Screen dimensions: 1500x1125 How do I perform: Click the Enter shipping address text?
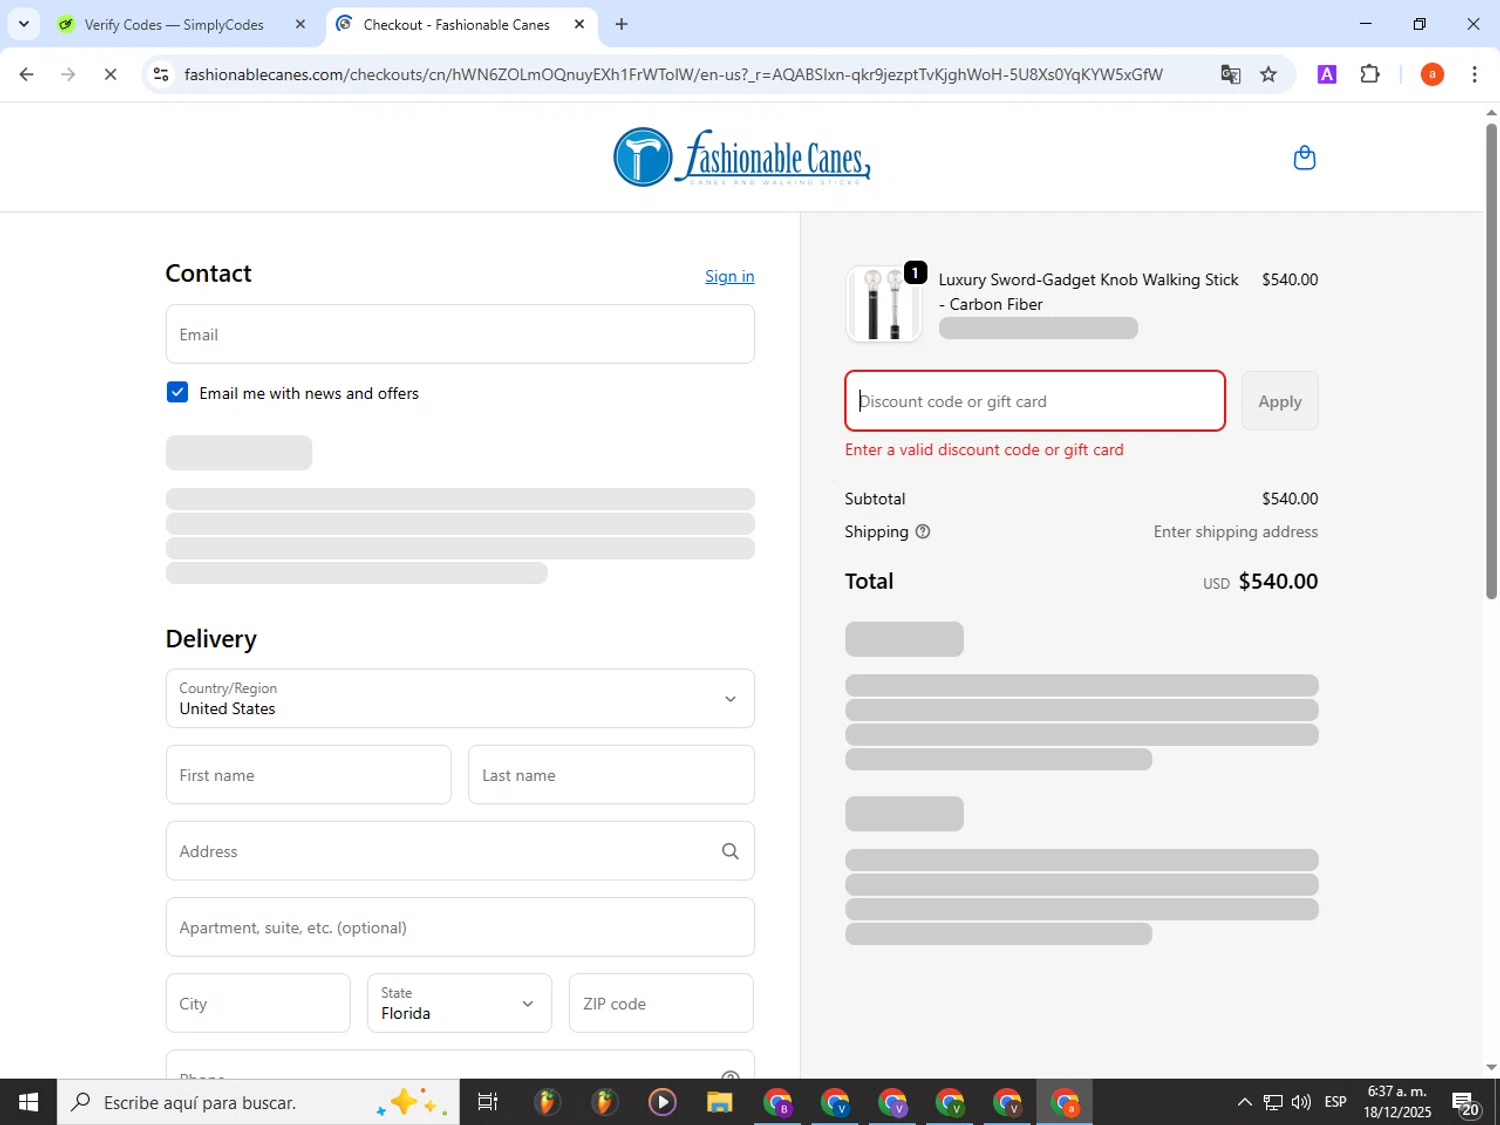[1235, 532]
